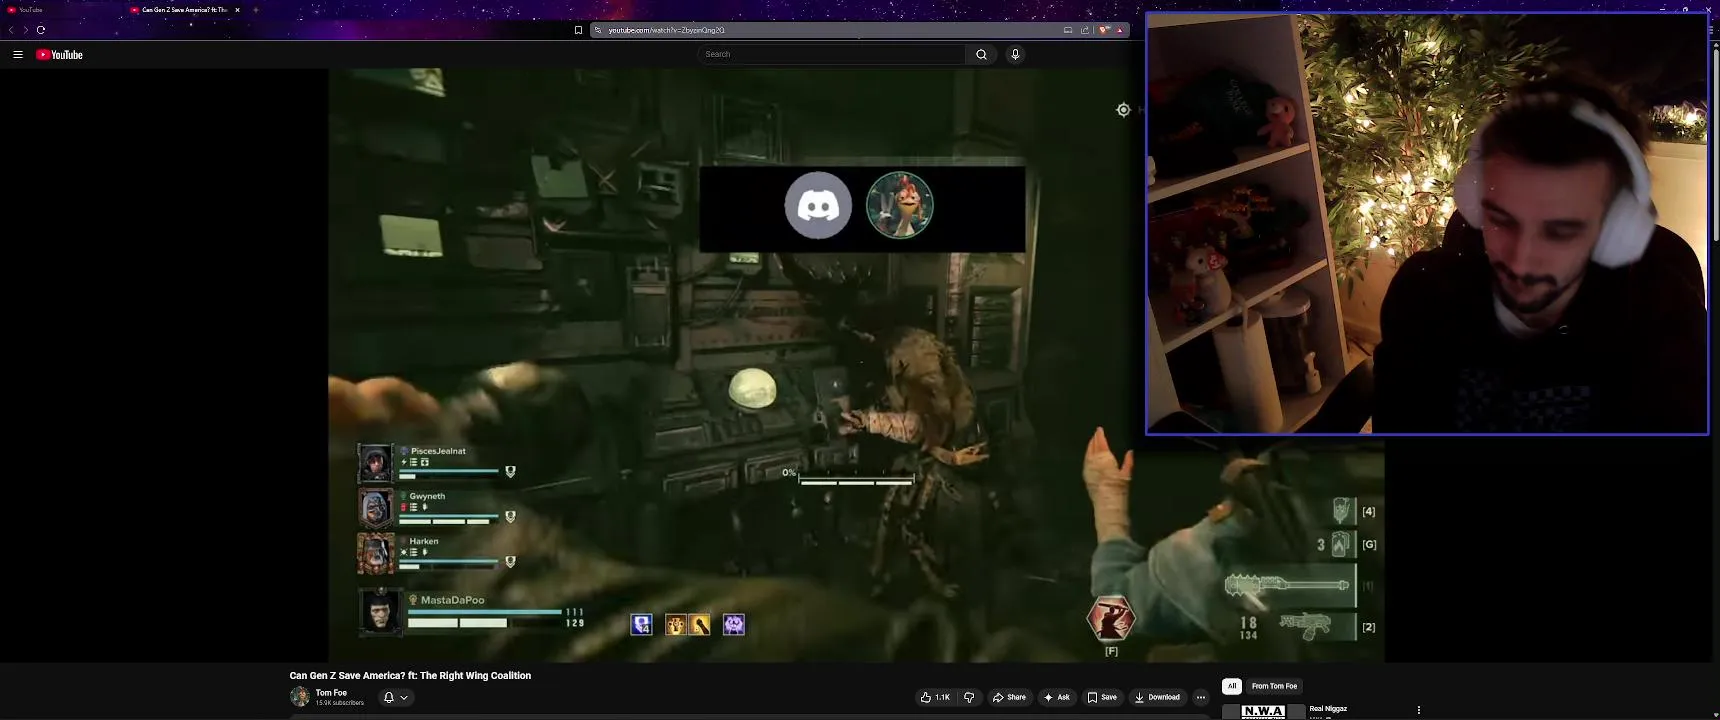The width and height of the screenshot is (1720, 720).
Task: Select the 'From Tom Foe' filter chip
Action: 1274,686
